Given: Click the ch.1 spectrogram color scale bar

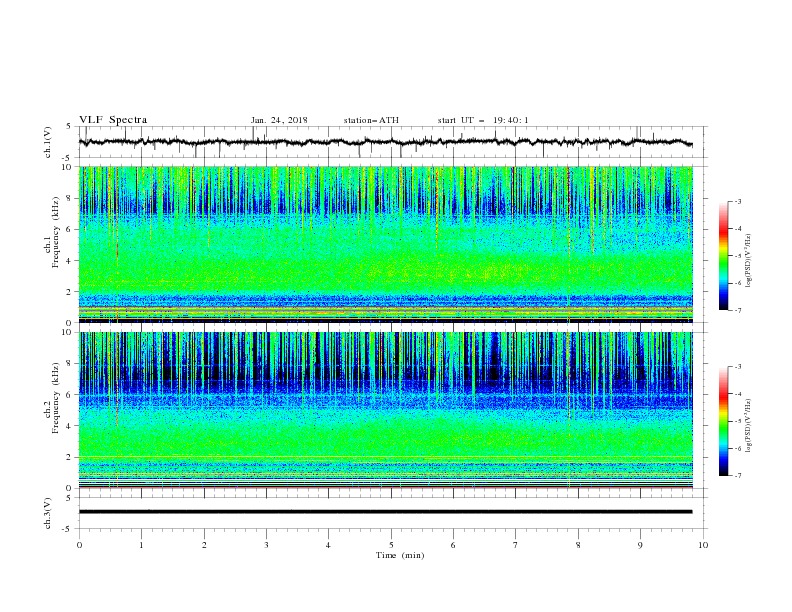Looking at the screenshot, I should 723,256.
